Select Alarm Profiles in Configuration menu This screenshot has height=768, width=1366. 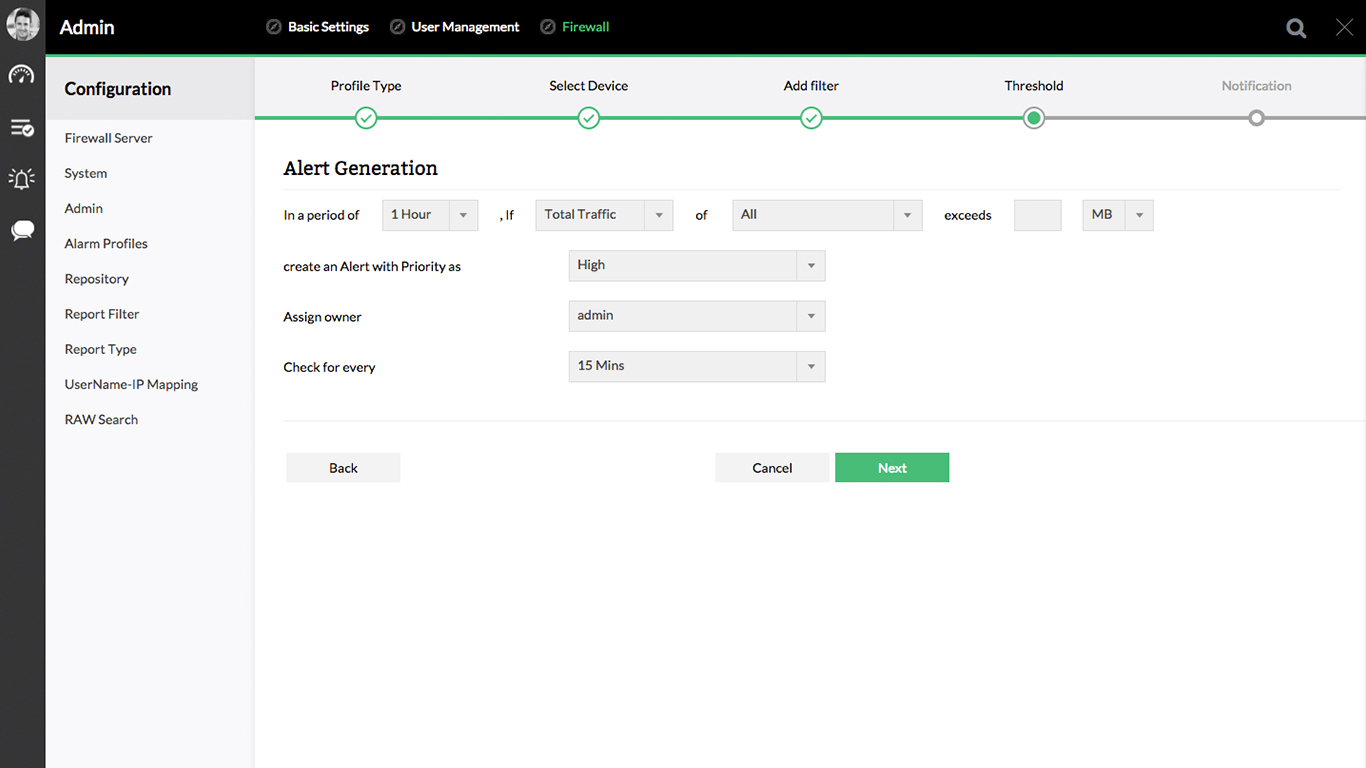(x=106, y=244)
